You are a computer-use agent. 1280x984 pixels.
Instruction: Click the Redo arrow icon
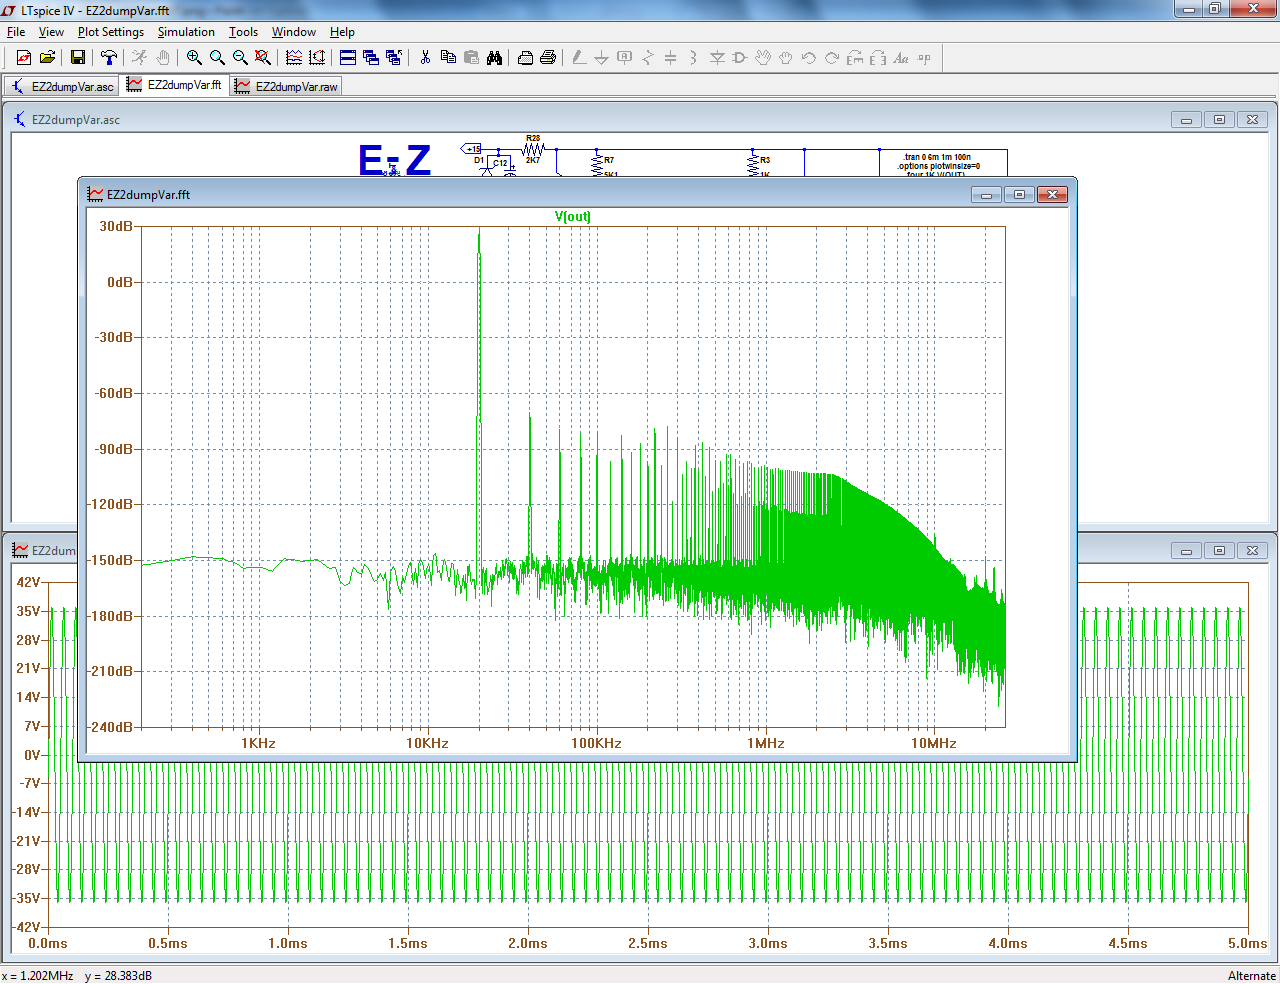pos(832,58)
